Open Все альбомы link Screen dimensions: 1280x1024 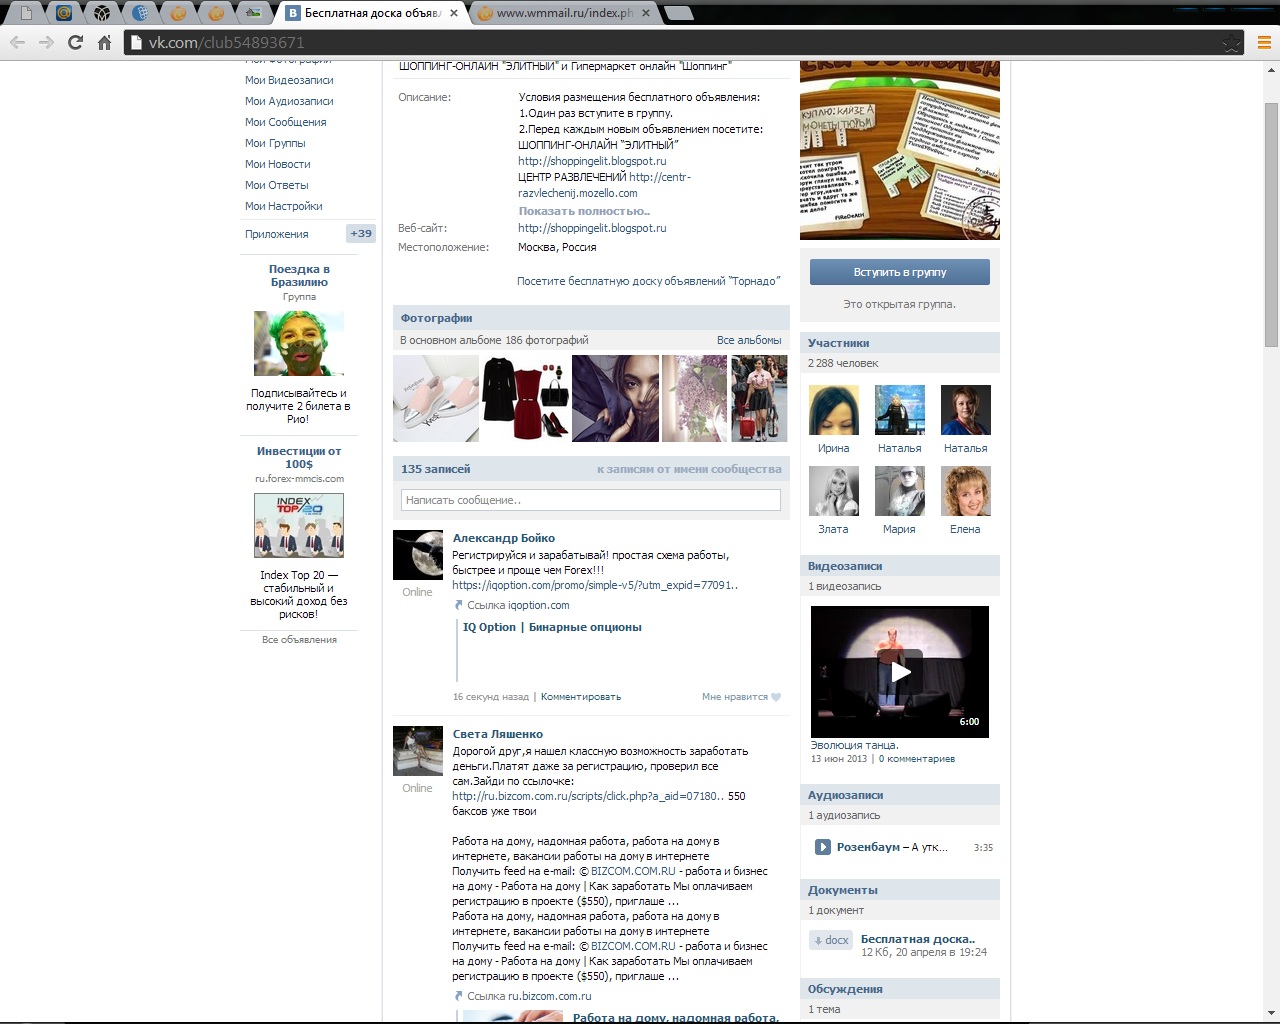(749, 340)
